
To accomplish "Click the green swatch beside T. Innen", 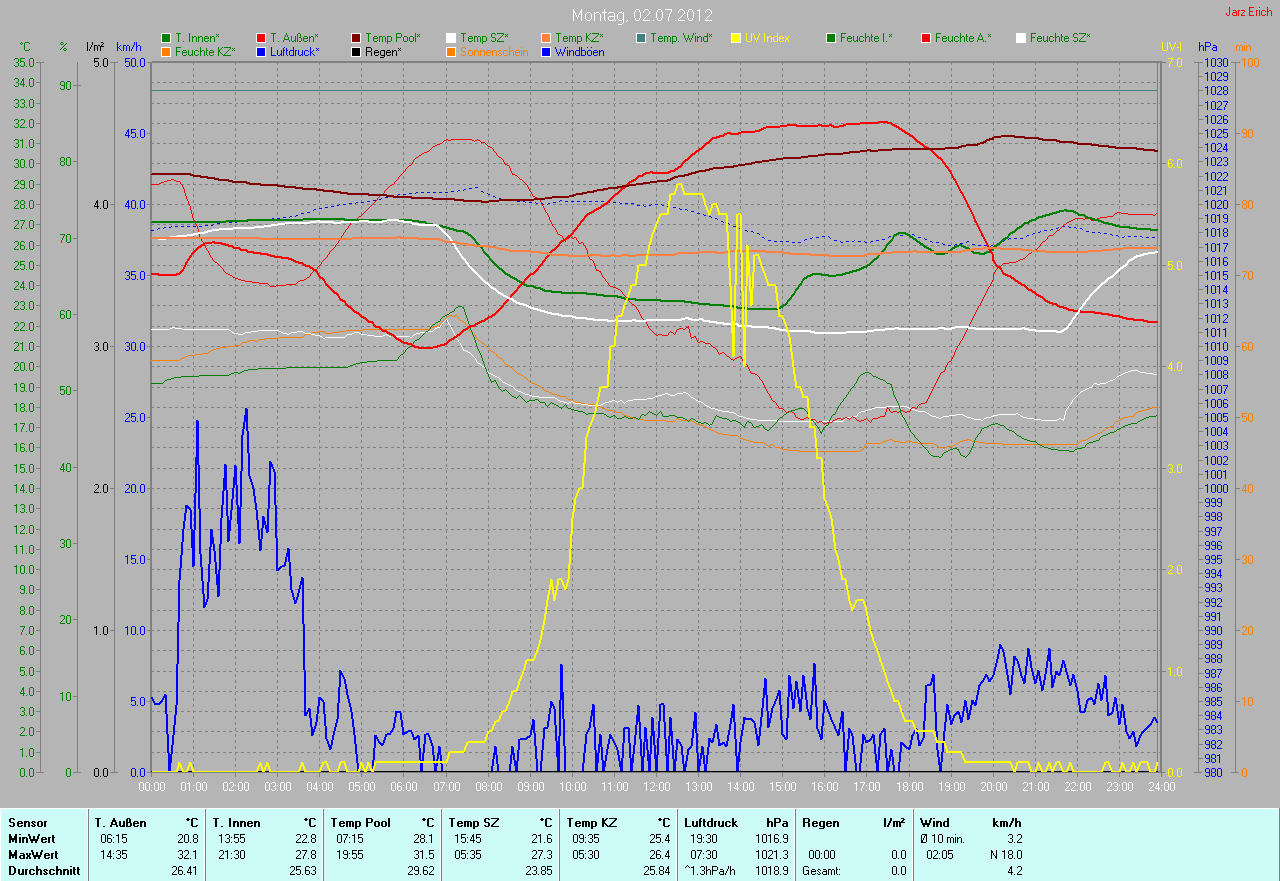I will 166,38.
